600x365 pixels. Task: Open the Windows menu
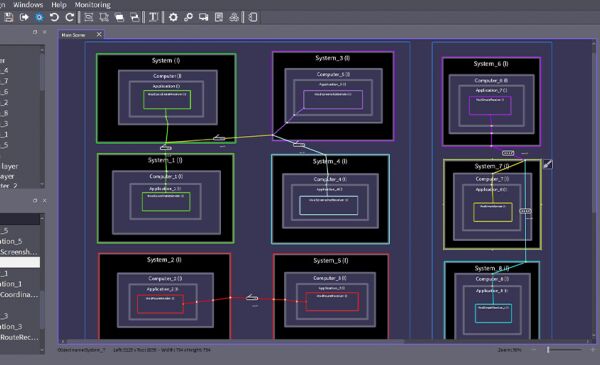click(x=28, y=5)
